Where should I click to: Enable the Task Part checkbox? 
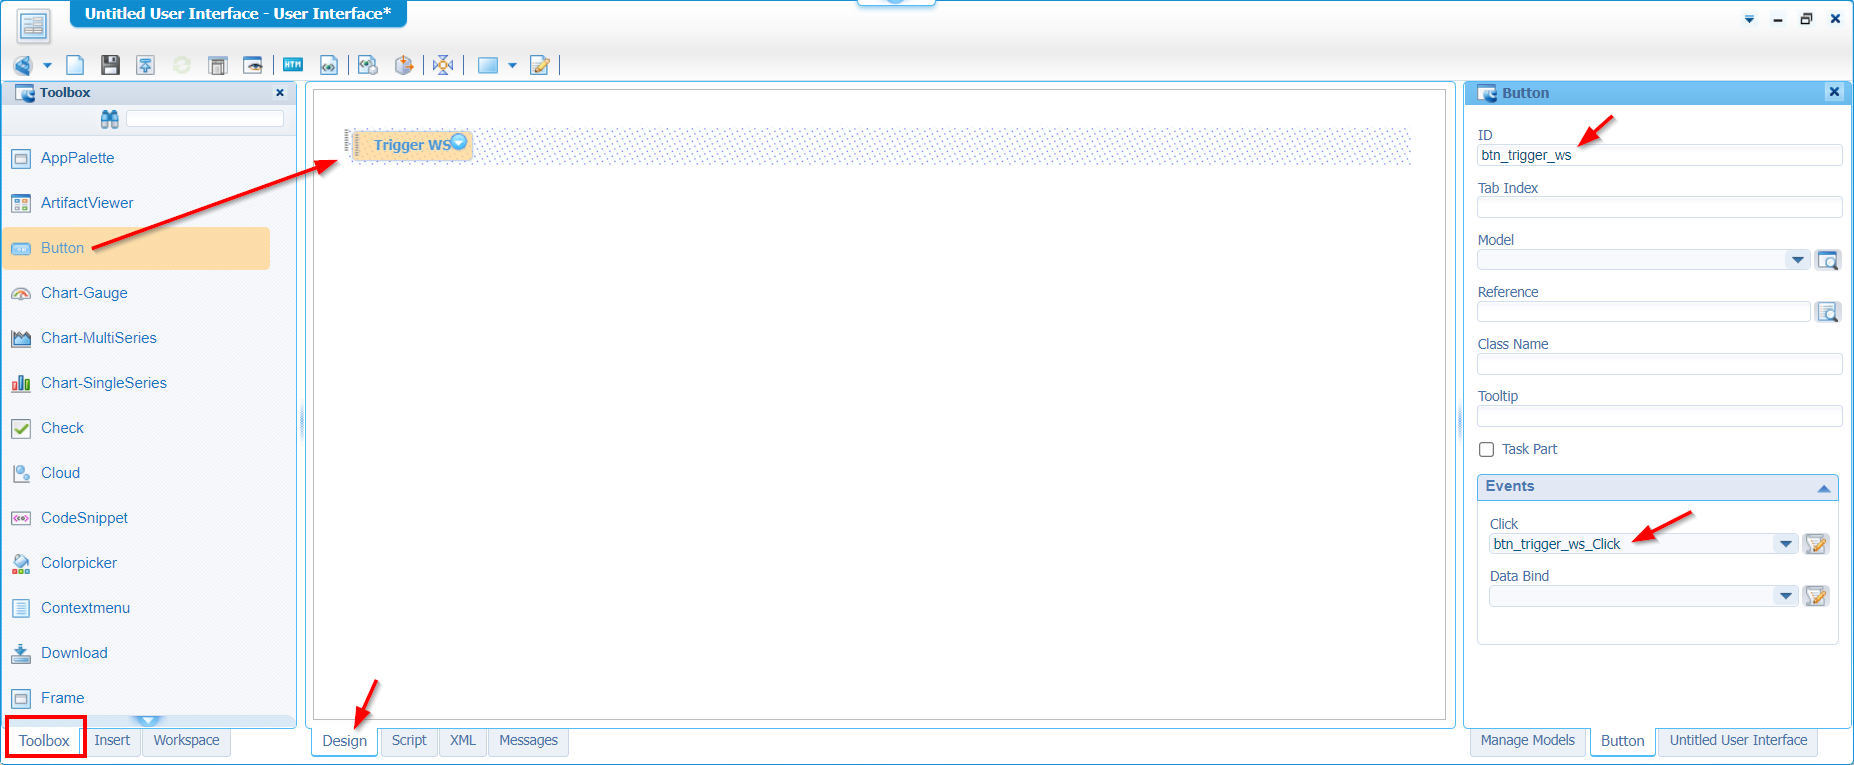[x=1487, y=450]
